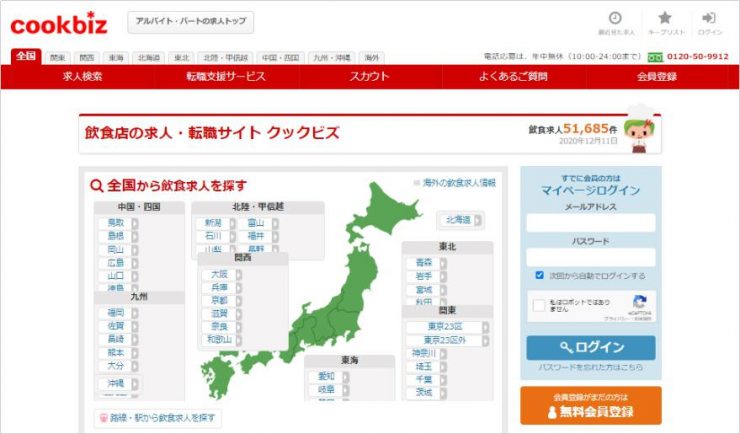The image size is (740, 434).
Task: Expand the 新潟 prefecture button
Action: coord(215,223)
